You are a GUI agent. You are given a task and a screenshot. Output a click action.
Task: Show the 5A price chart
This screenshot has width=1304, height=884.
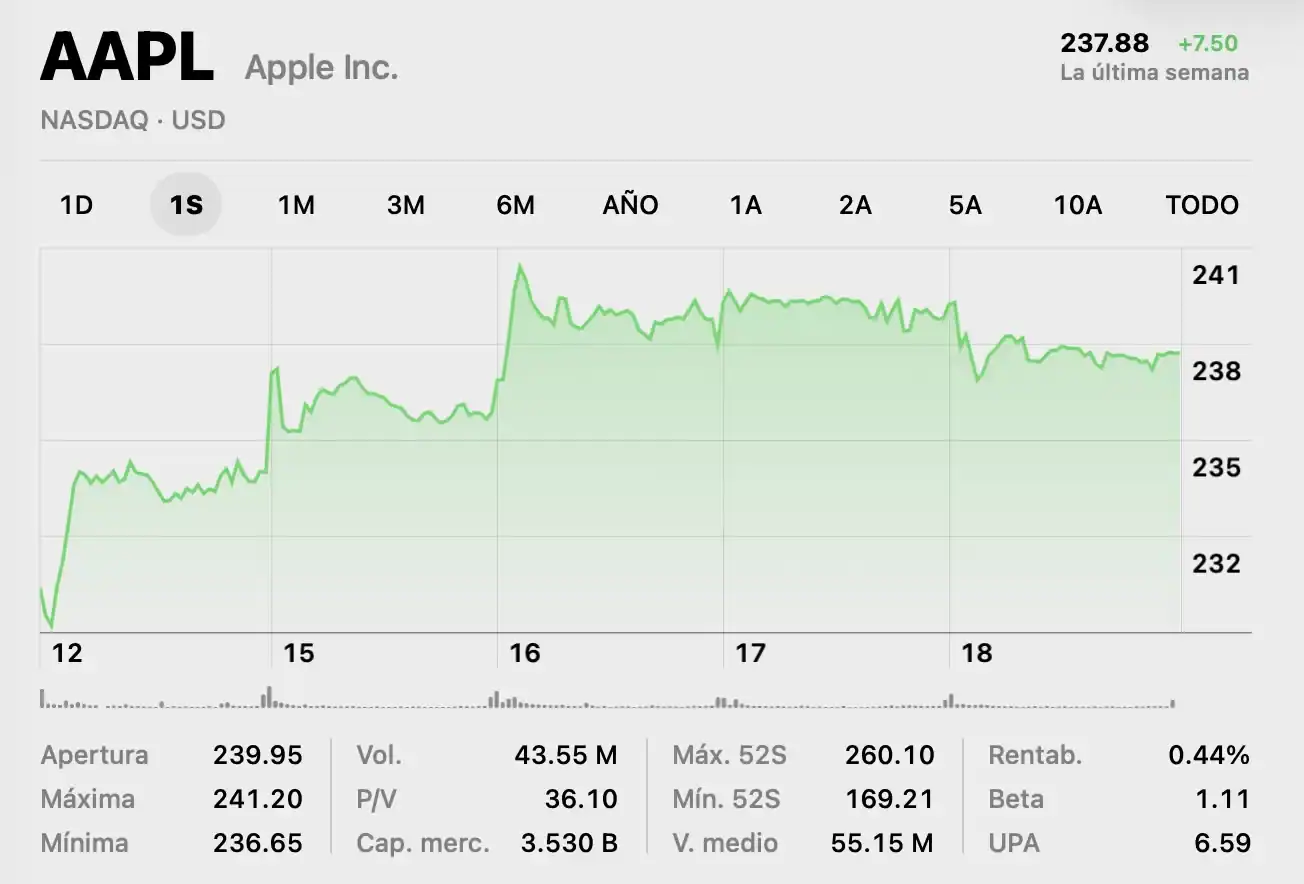pos(965,205)
